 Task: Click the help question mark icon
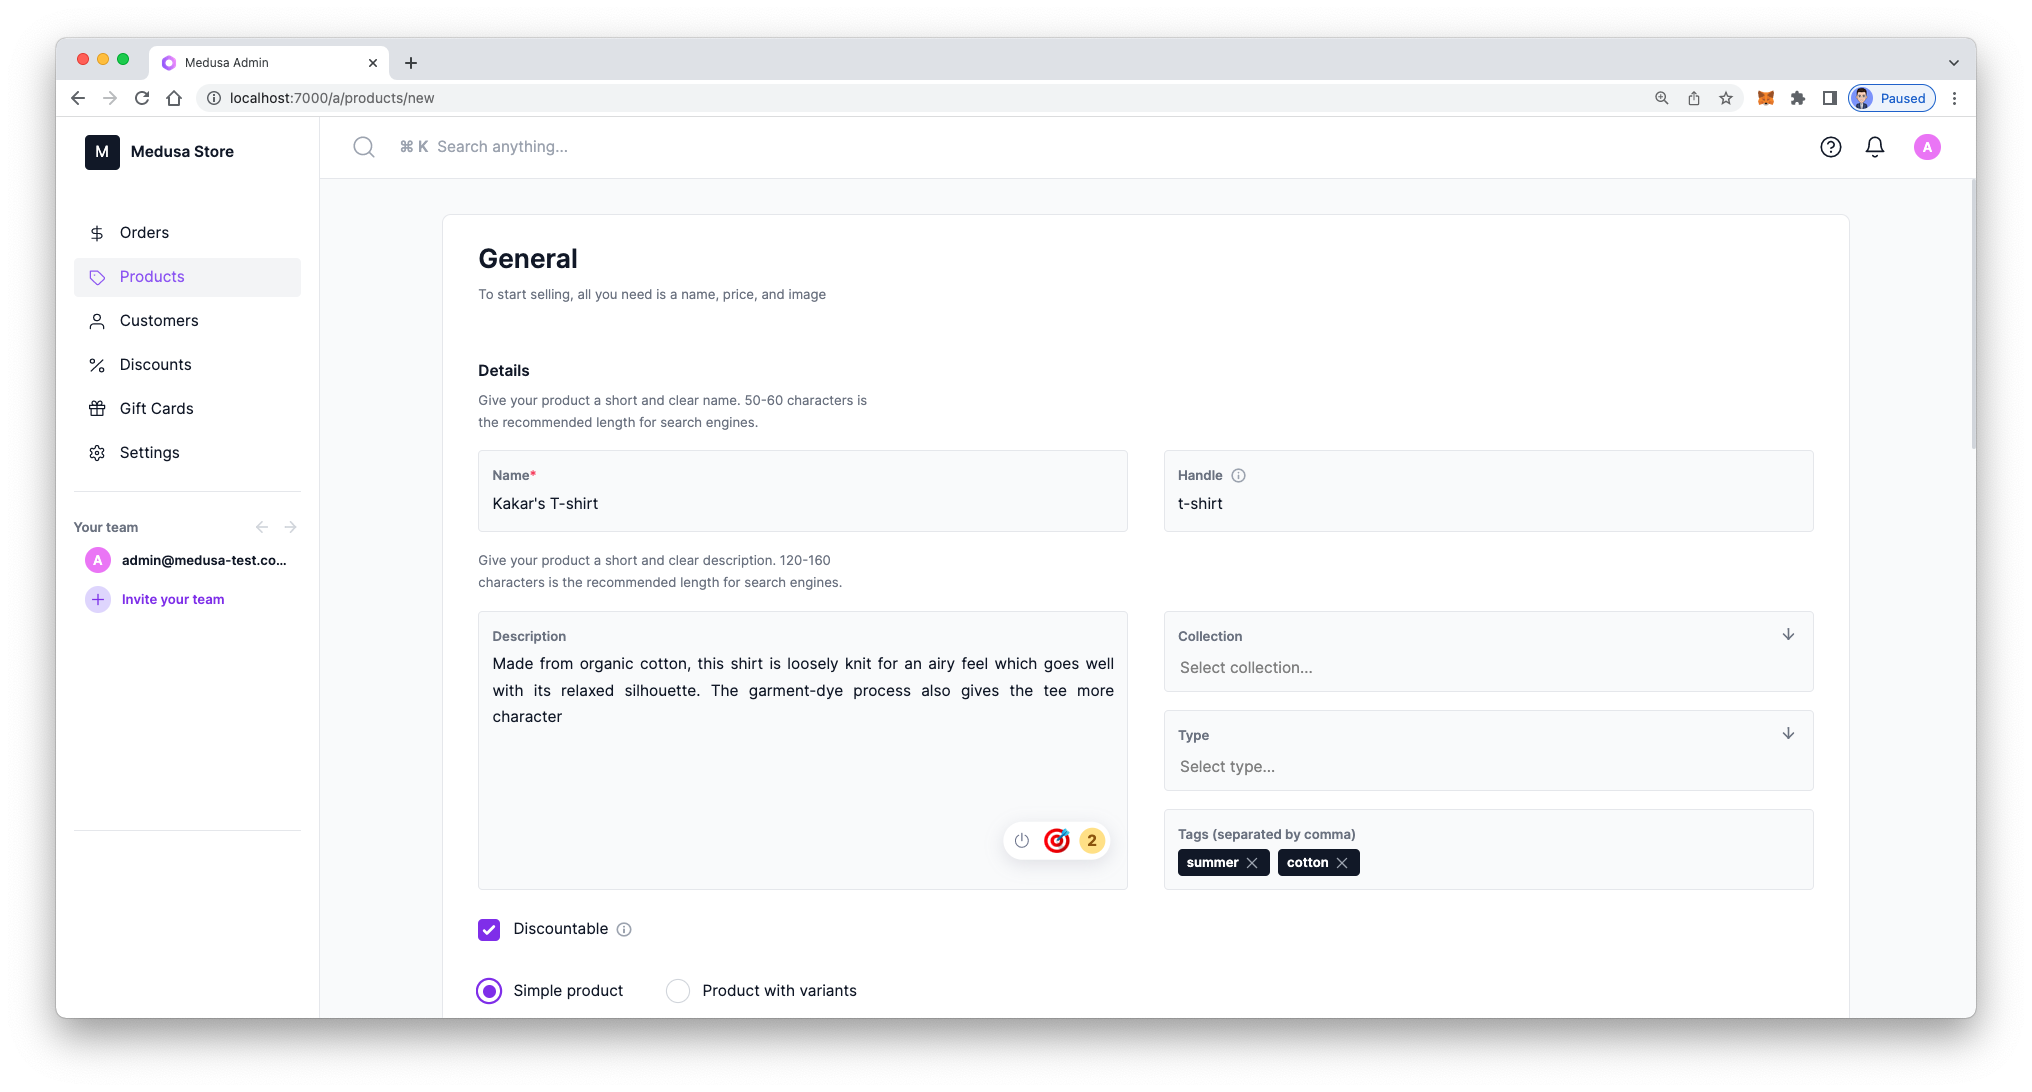tap(1830, 147)
